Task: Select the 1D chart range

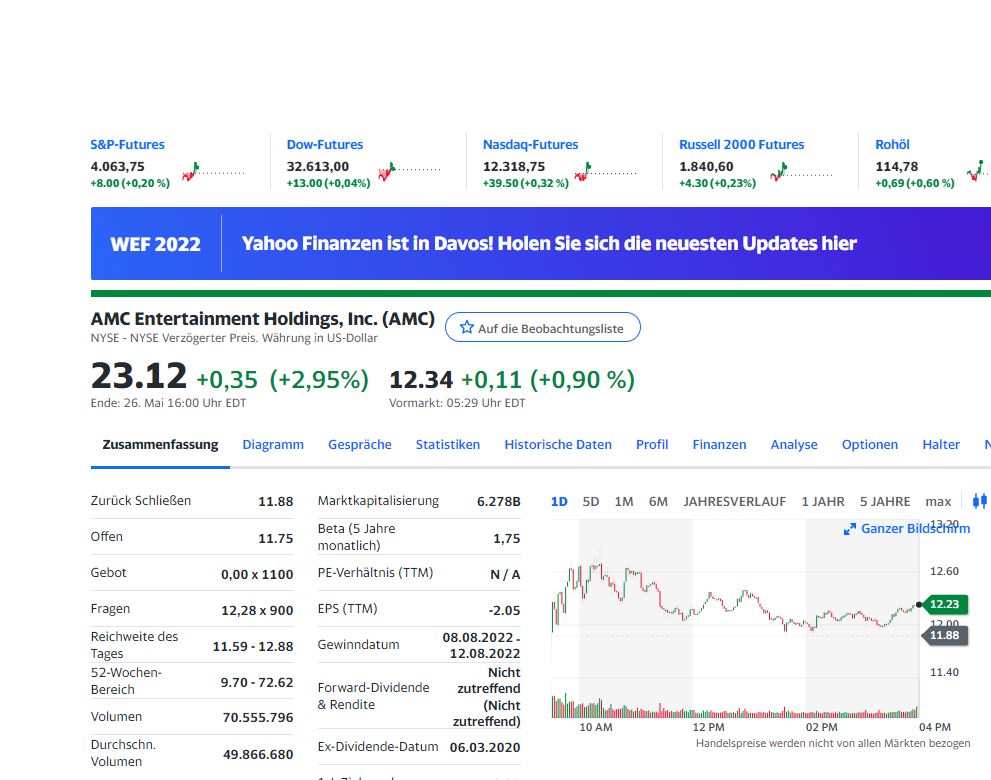Action: tap(559, 501)
